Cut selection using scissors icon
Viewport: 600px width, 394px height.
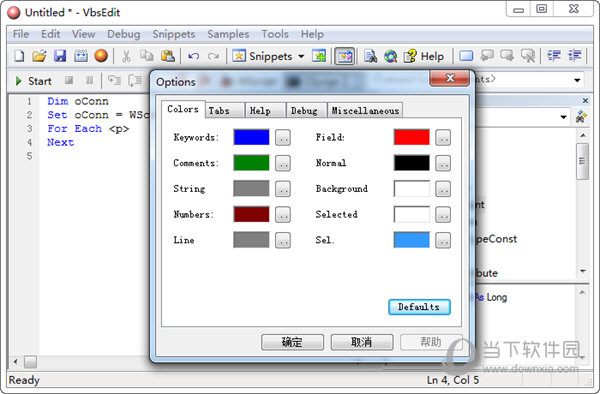[x=126, y=56]
